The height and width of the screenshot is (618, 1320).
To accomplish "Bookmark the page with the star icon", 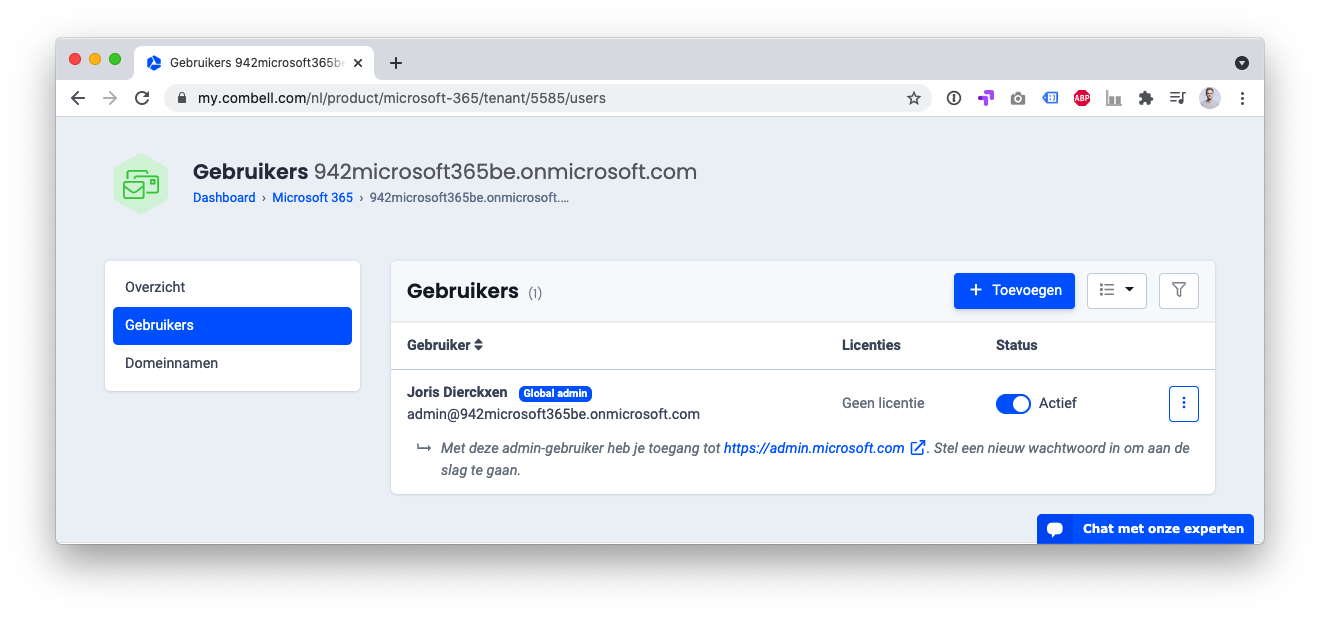I will (x=913, y=98).
